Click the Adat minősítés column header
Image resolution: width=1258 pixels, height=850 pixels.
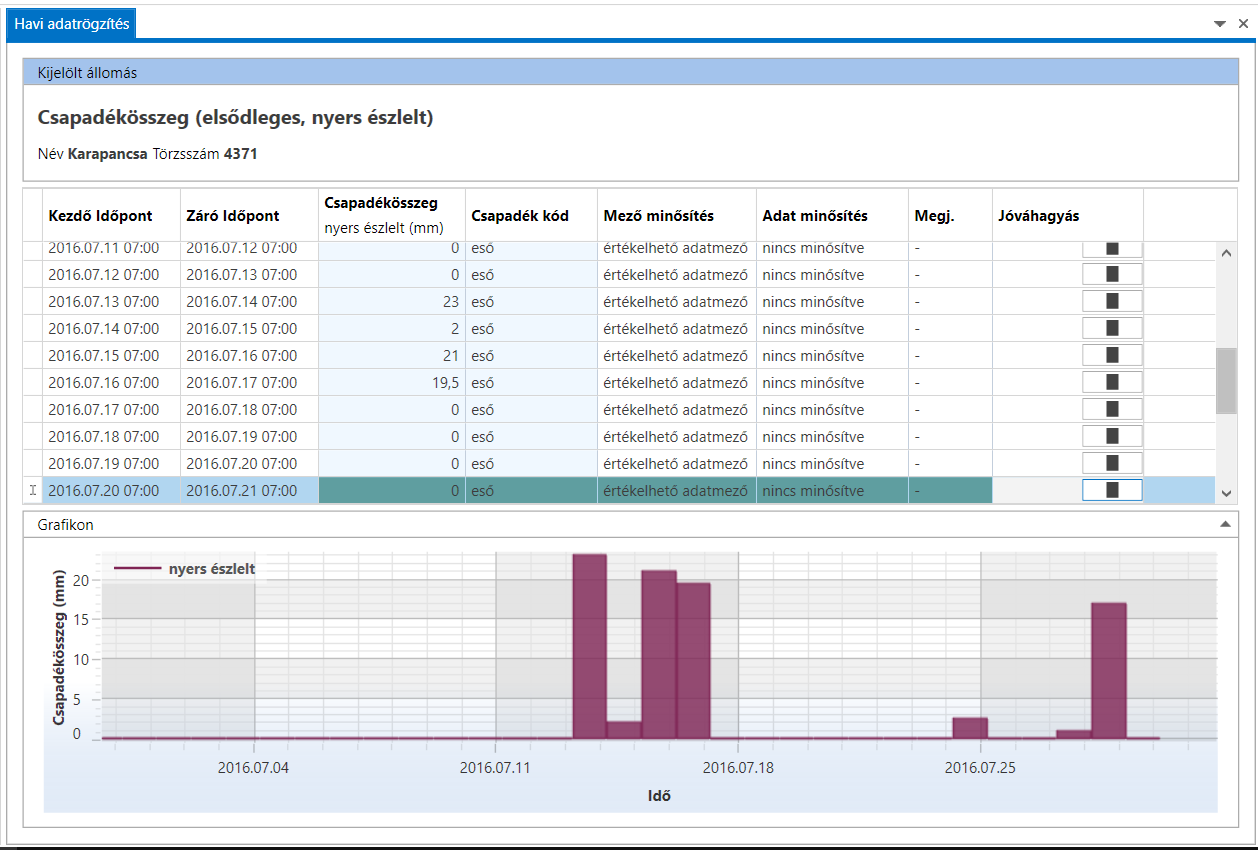(832, 215)
